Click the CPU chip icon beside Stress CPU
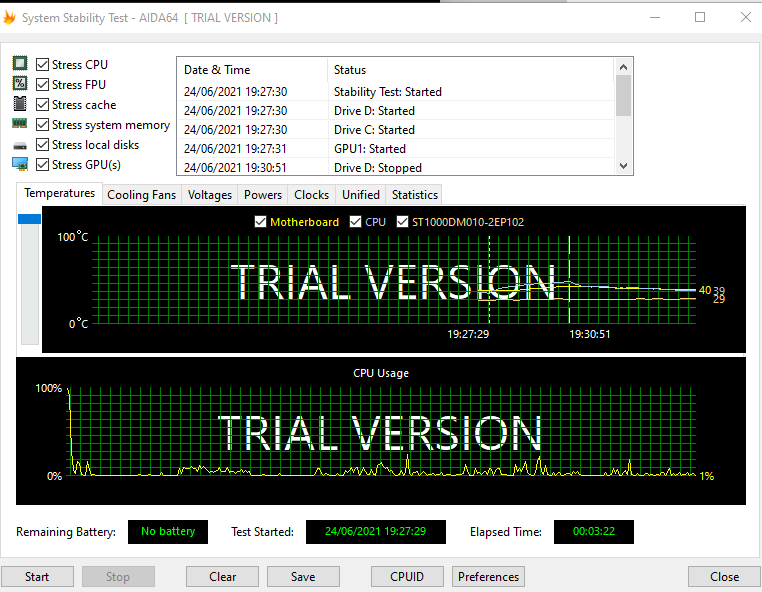Image resolution: width=762 pixels, height=592 pixels. coord(20,64)
